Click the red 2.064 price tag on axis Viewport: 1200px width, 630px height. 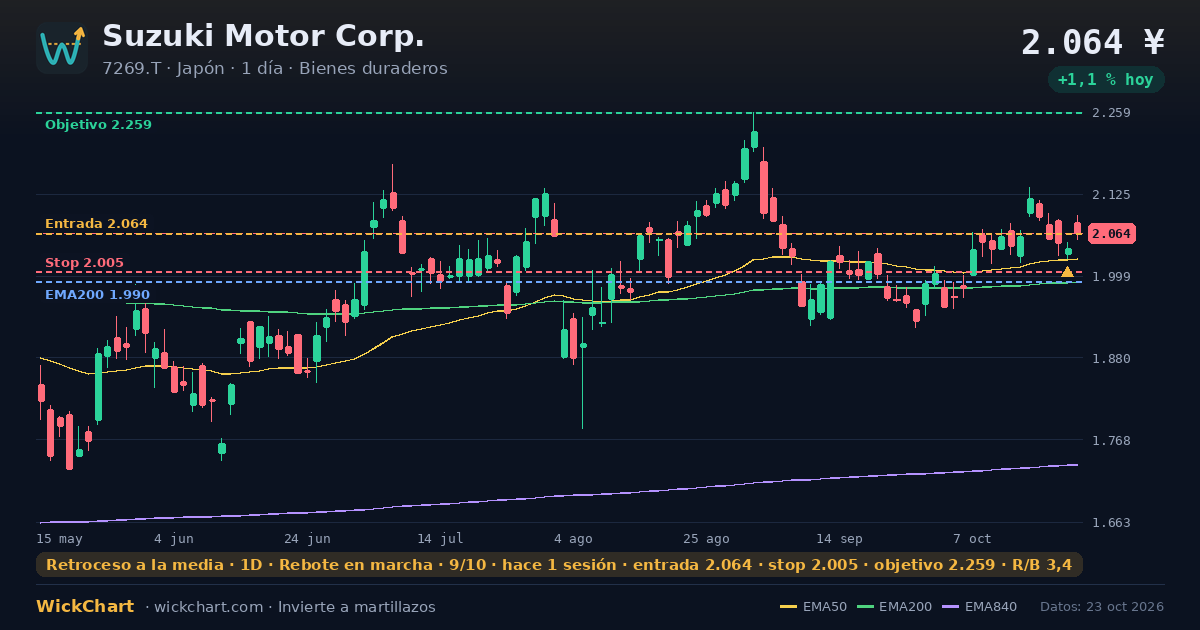tap(1111, 234)
